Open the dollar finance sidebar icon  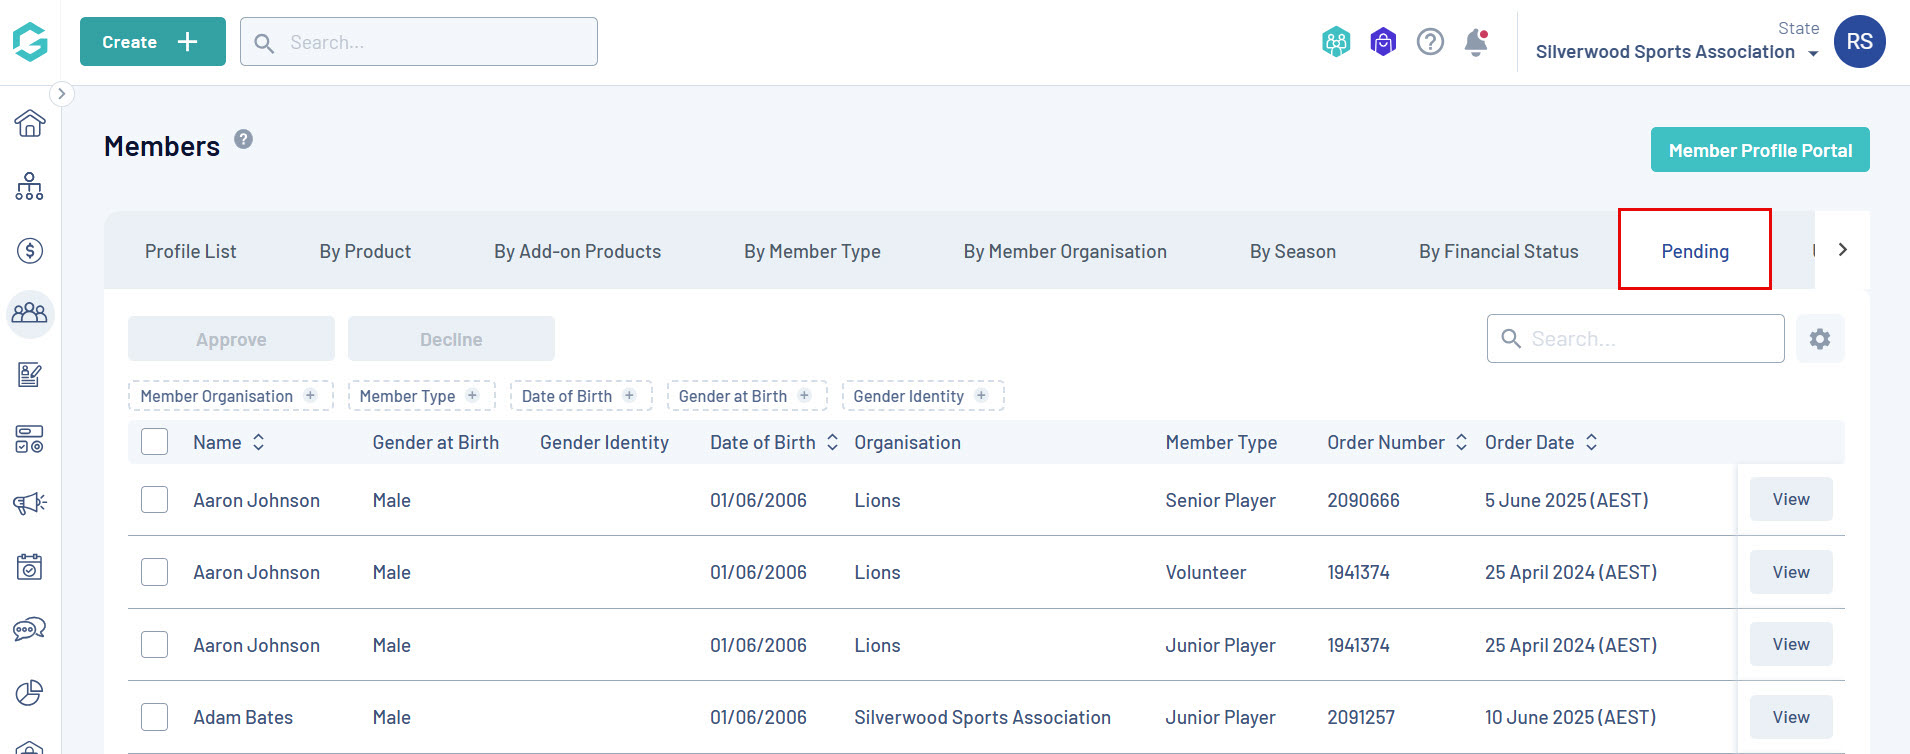coord(30,251)
